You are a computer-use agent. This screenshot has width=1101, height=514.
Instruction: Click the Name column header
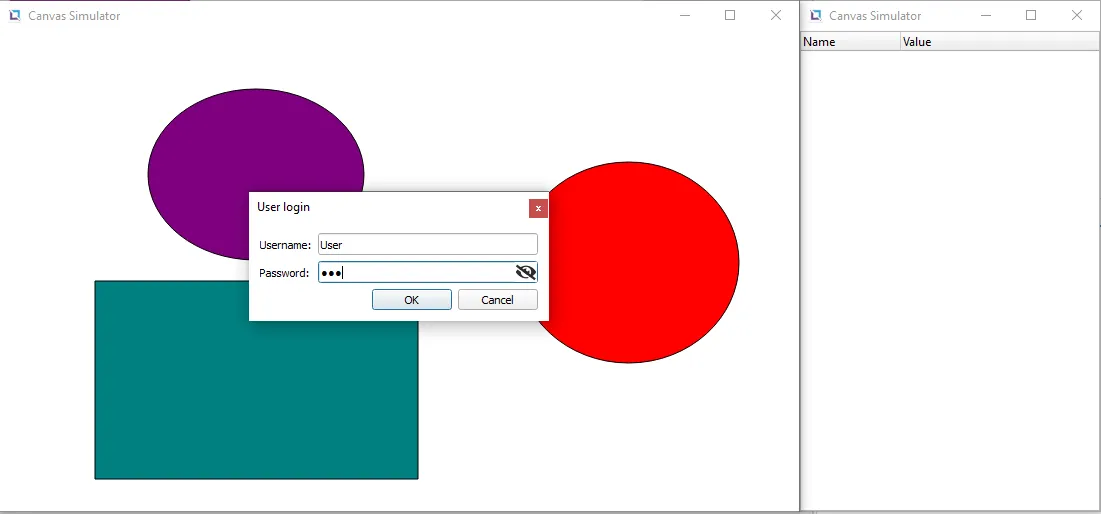click(850, 42)
